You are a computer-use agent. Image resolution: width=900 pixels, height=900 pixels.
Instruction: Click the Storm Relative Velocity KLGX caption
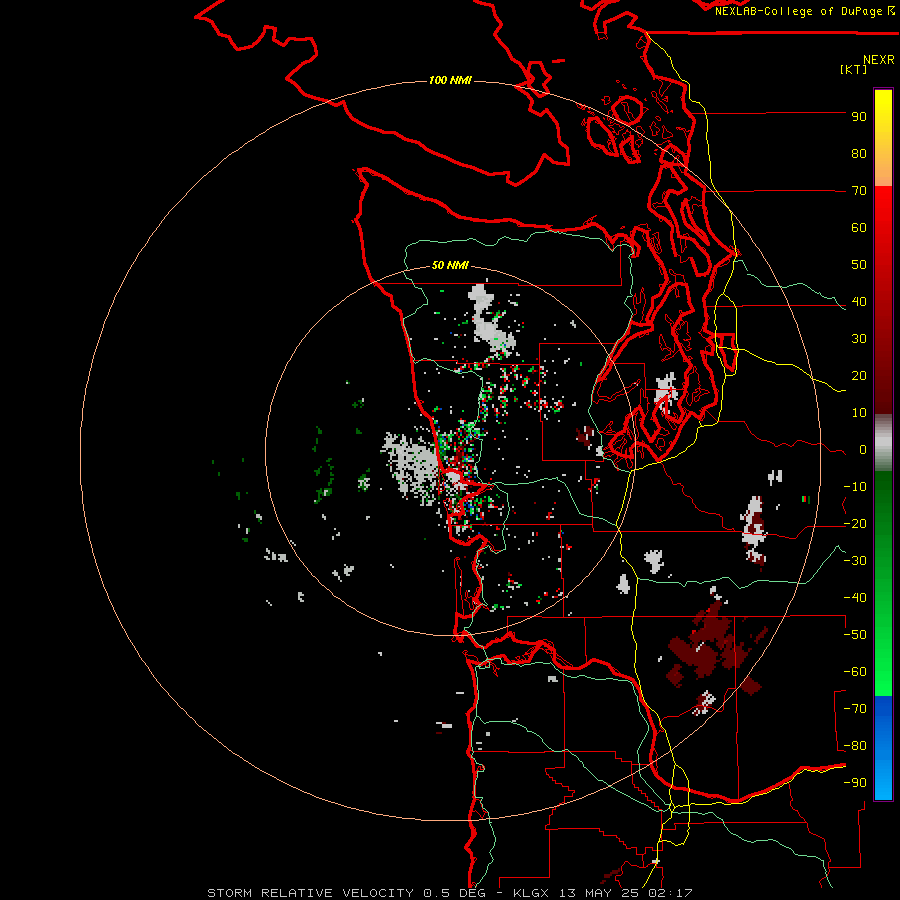450,893
